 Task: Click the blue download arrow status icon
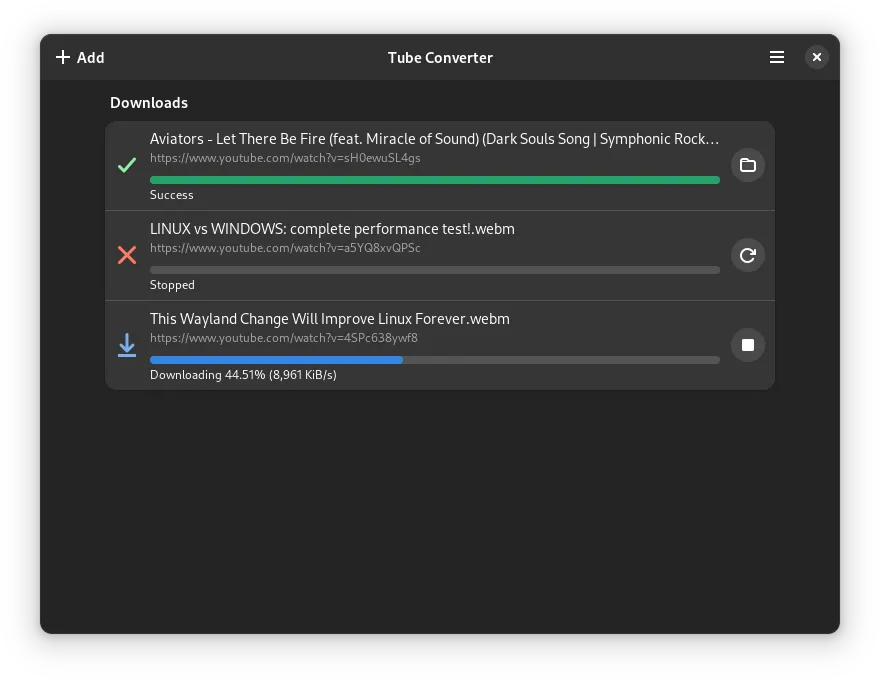pos(127,345)
